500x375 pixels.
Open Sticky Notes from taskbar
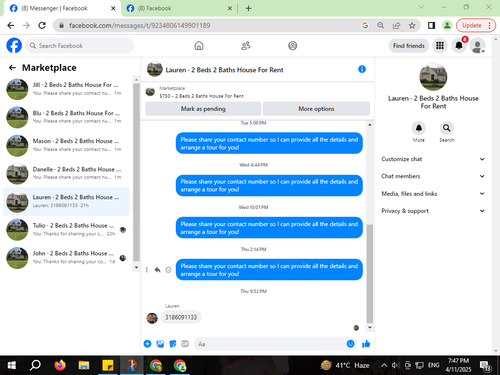[108, 366]
